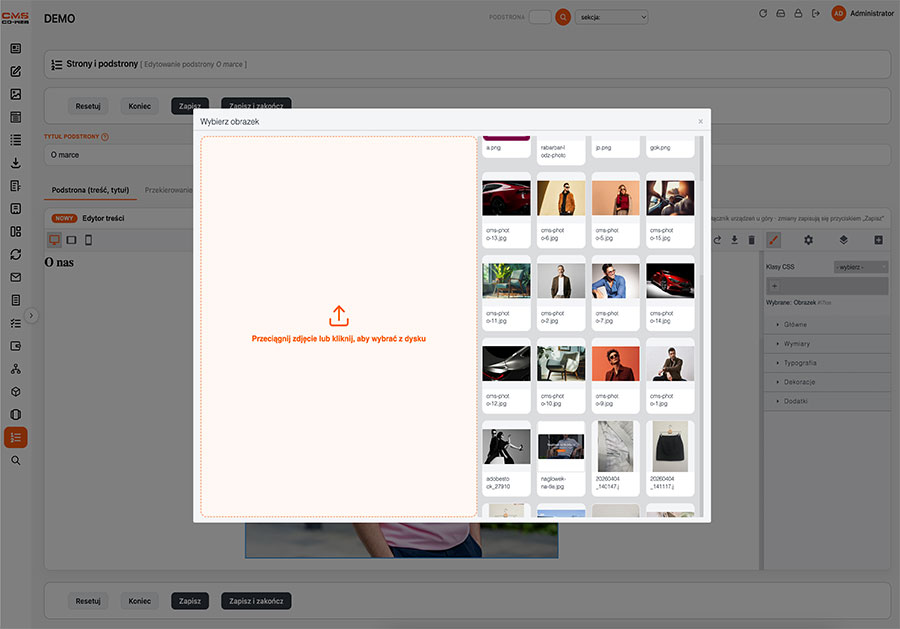Open the Klasy CSS wybierz dropdown
The height and width of the screenshot is (629, 900).
[x=860, y=267]
